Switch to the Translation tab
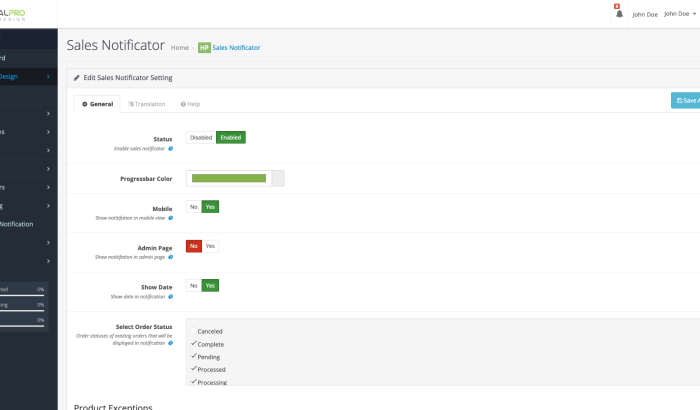700x410 pixels. point(147,104)
